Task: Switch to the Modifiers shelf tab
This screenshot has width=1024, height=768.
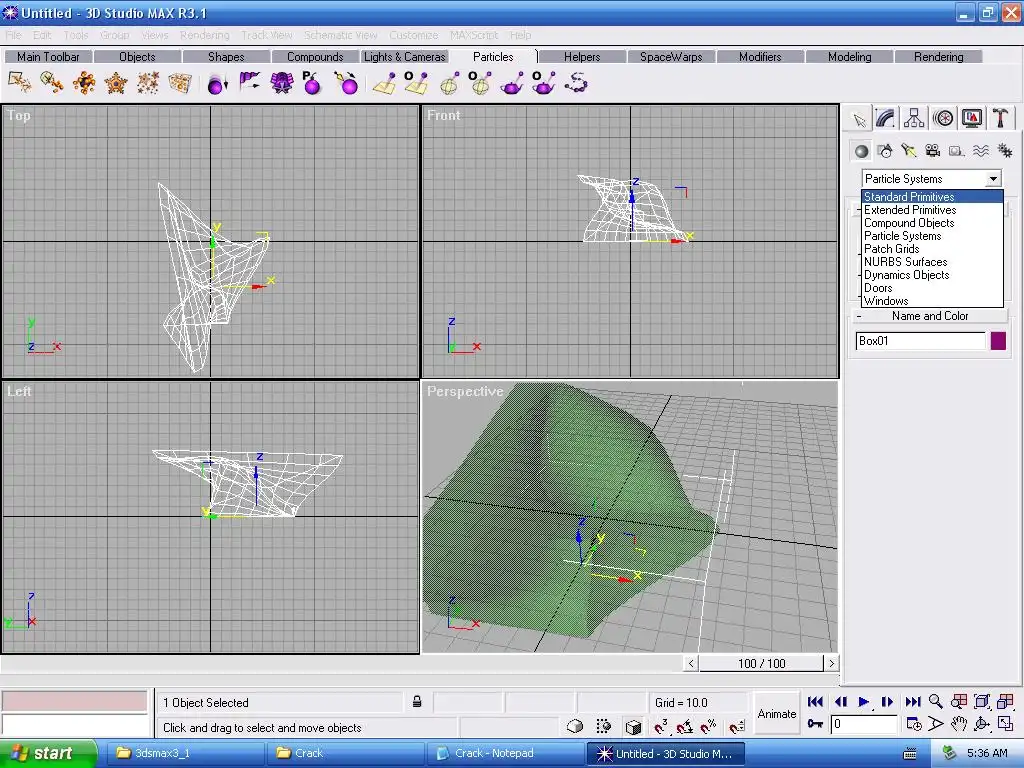Action: pos(760,57)
